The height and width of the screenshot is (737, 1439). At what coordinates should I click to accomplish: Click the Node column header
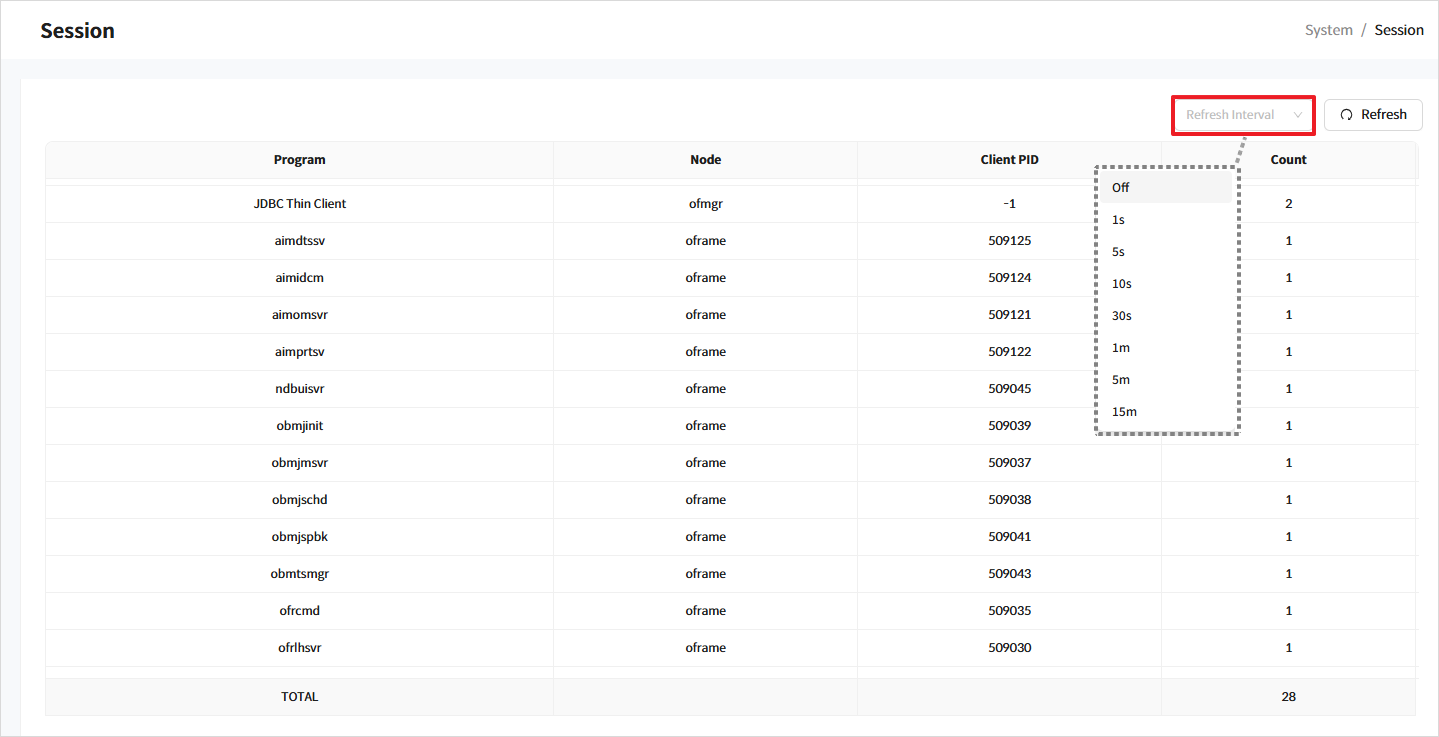705,160
